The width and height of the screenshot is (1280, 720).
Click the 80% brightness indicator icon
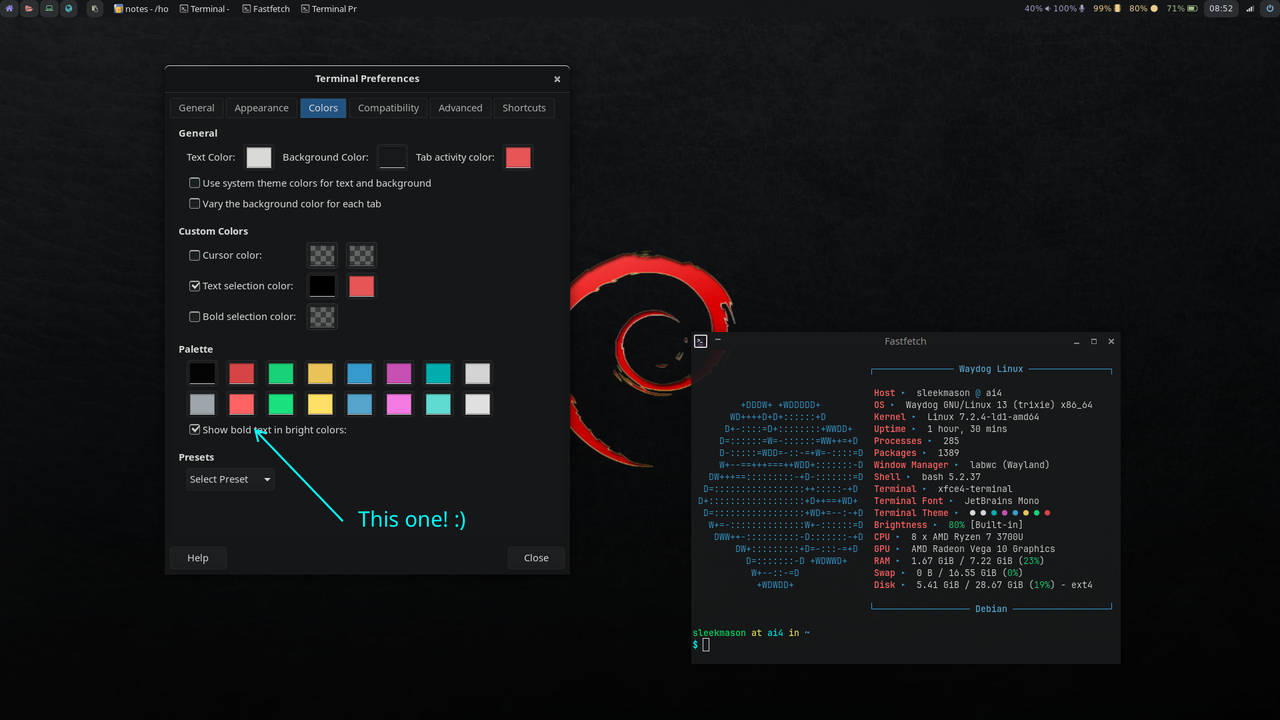pyautogui.click(x=1154, y=8)
